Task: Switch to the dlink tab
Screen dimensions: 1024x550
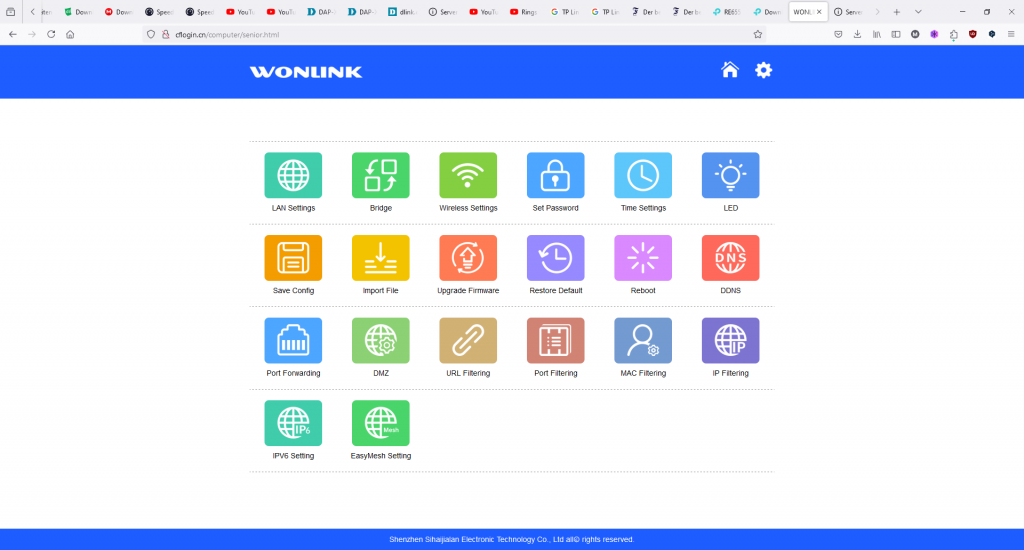Action: coord(402,12)
